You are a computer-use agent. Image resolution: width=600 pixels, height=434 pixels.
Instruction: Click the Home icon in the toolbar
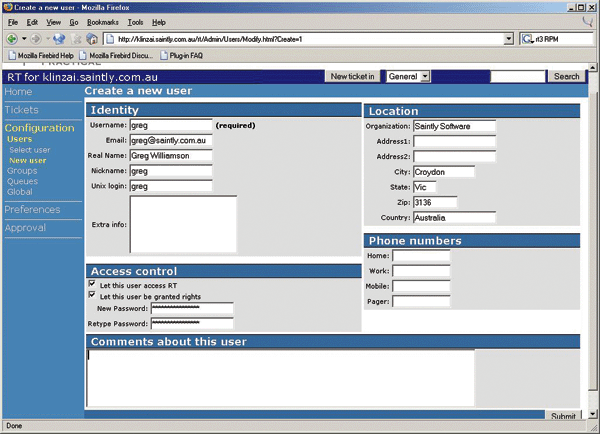pos(92,39)
